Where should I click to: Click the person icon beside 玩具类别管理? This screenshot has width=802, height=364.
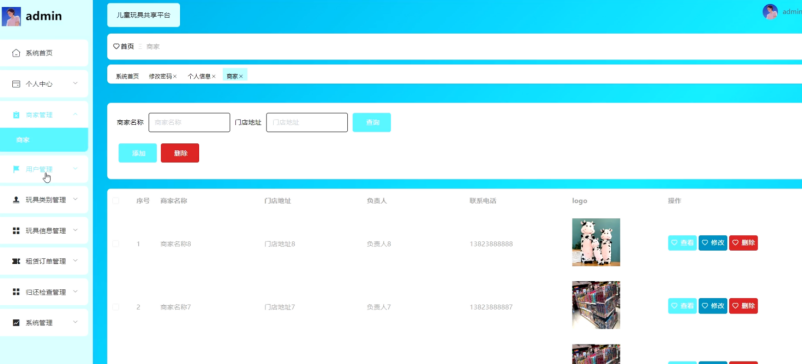[16, 200]
